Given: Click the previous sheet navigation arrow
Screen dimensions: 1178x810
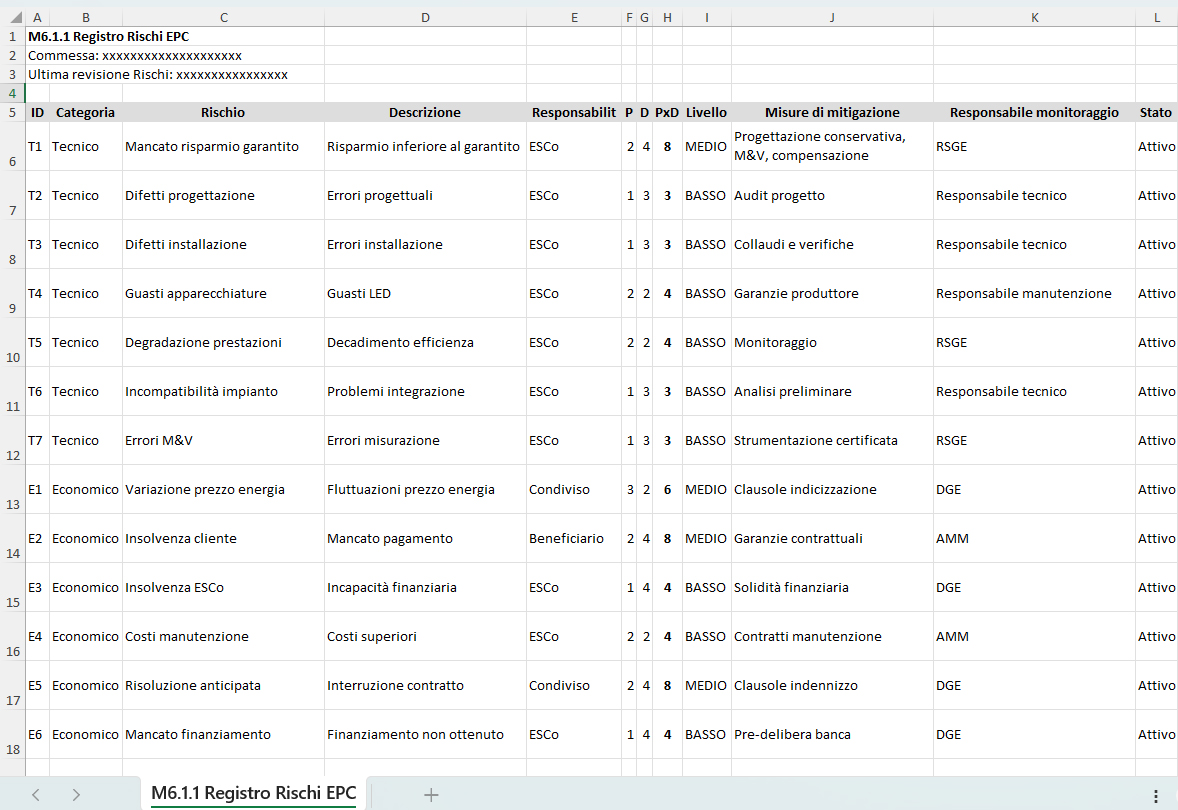Looking at the screenshot, I should click(36, 795).
